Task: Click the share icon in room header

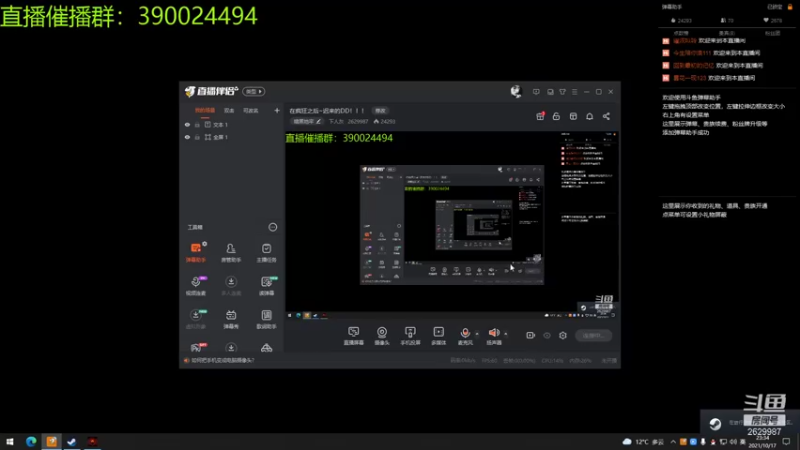Action: tap(606, 116)
